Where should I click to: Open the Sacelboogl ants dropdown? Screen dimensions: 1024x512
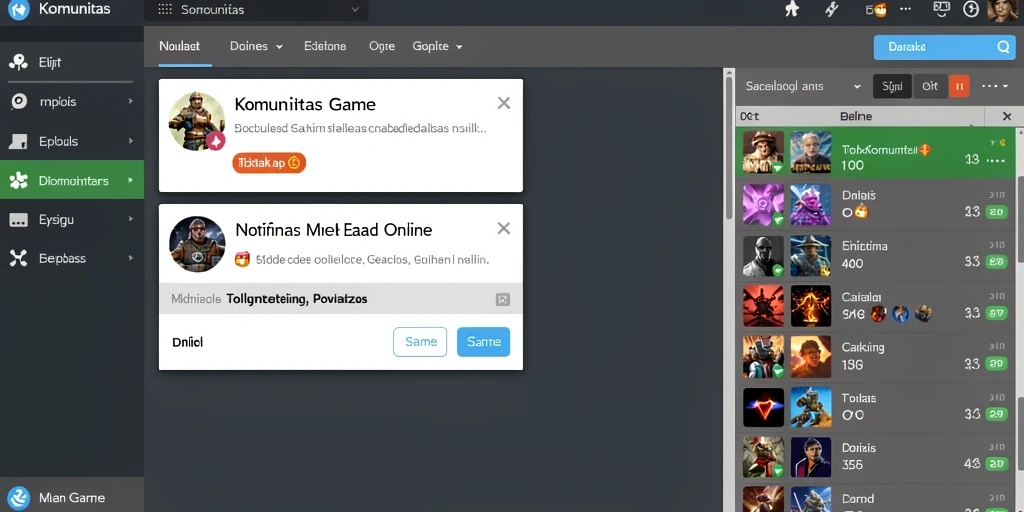pyautogui.click(x=803, y=86)
